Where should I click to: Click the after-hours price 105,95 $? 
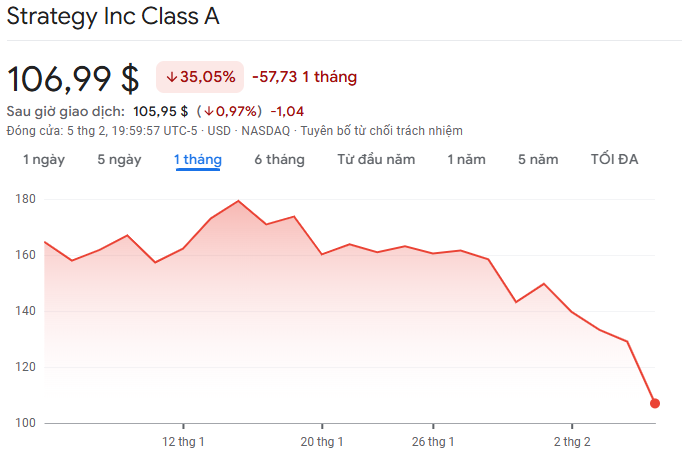(160, 111)
